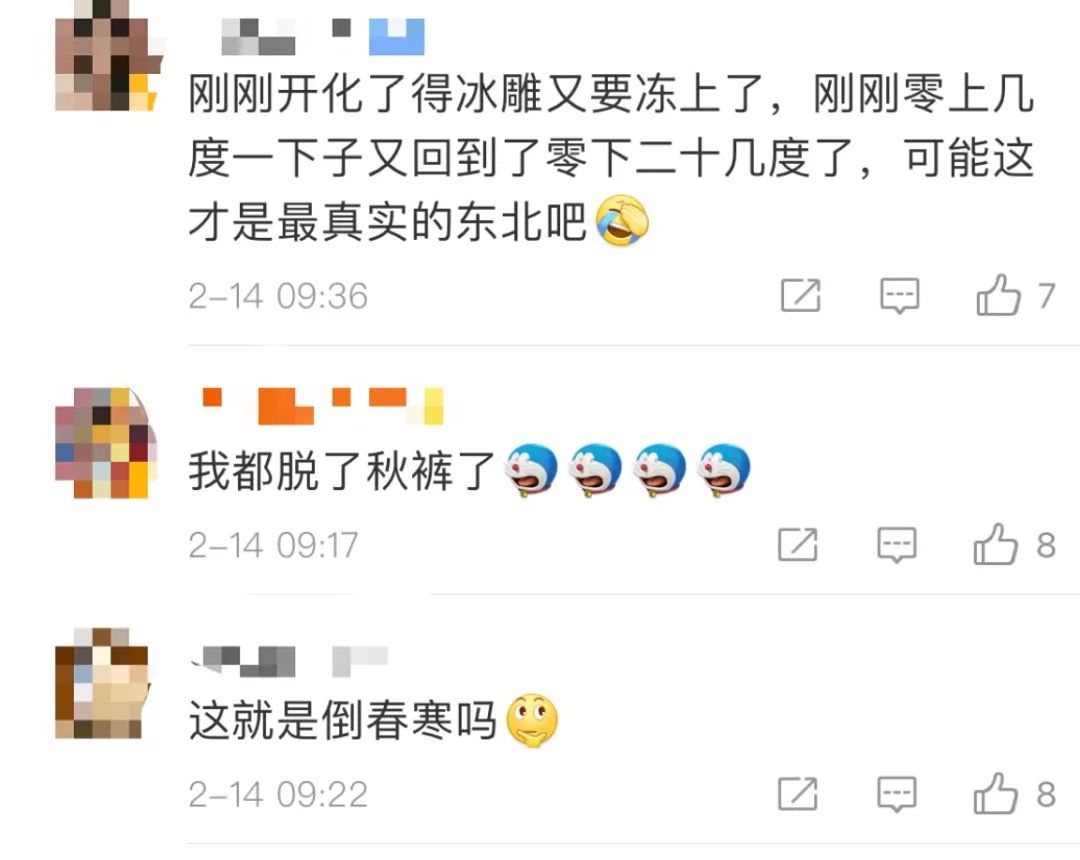Open the first commenter's username

point(322,36)
